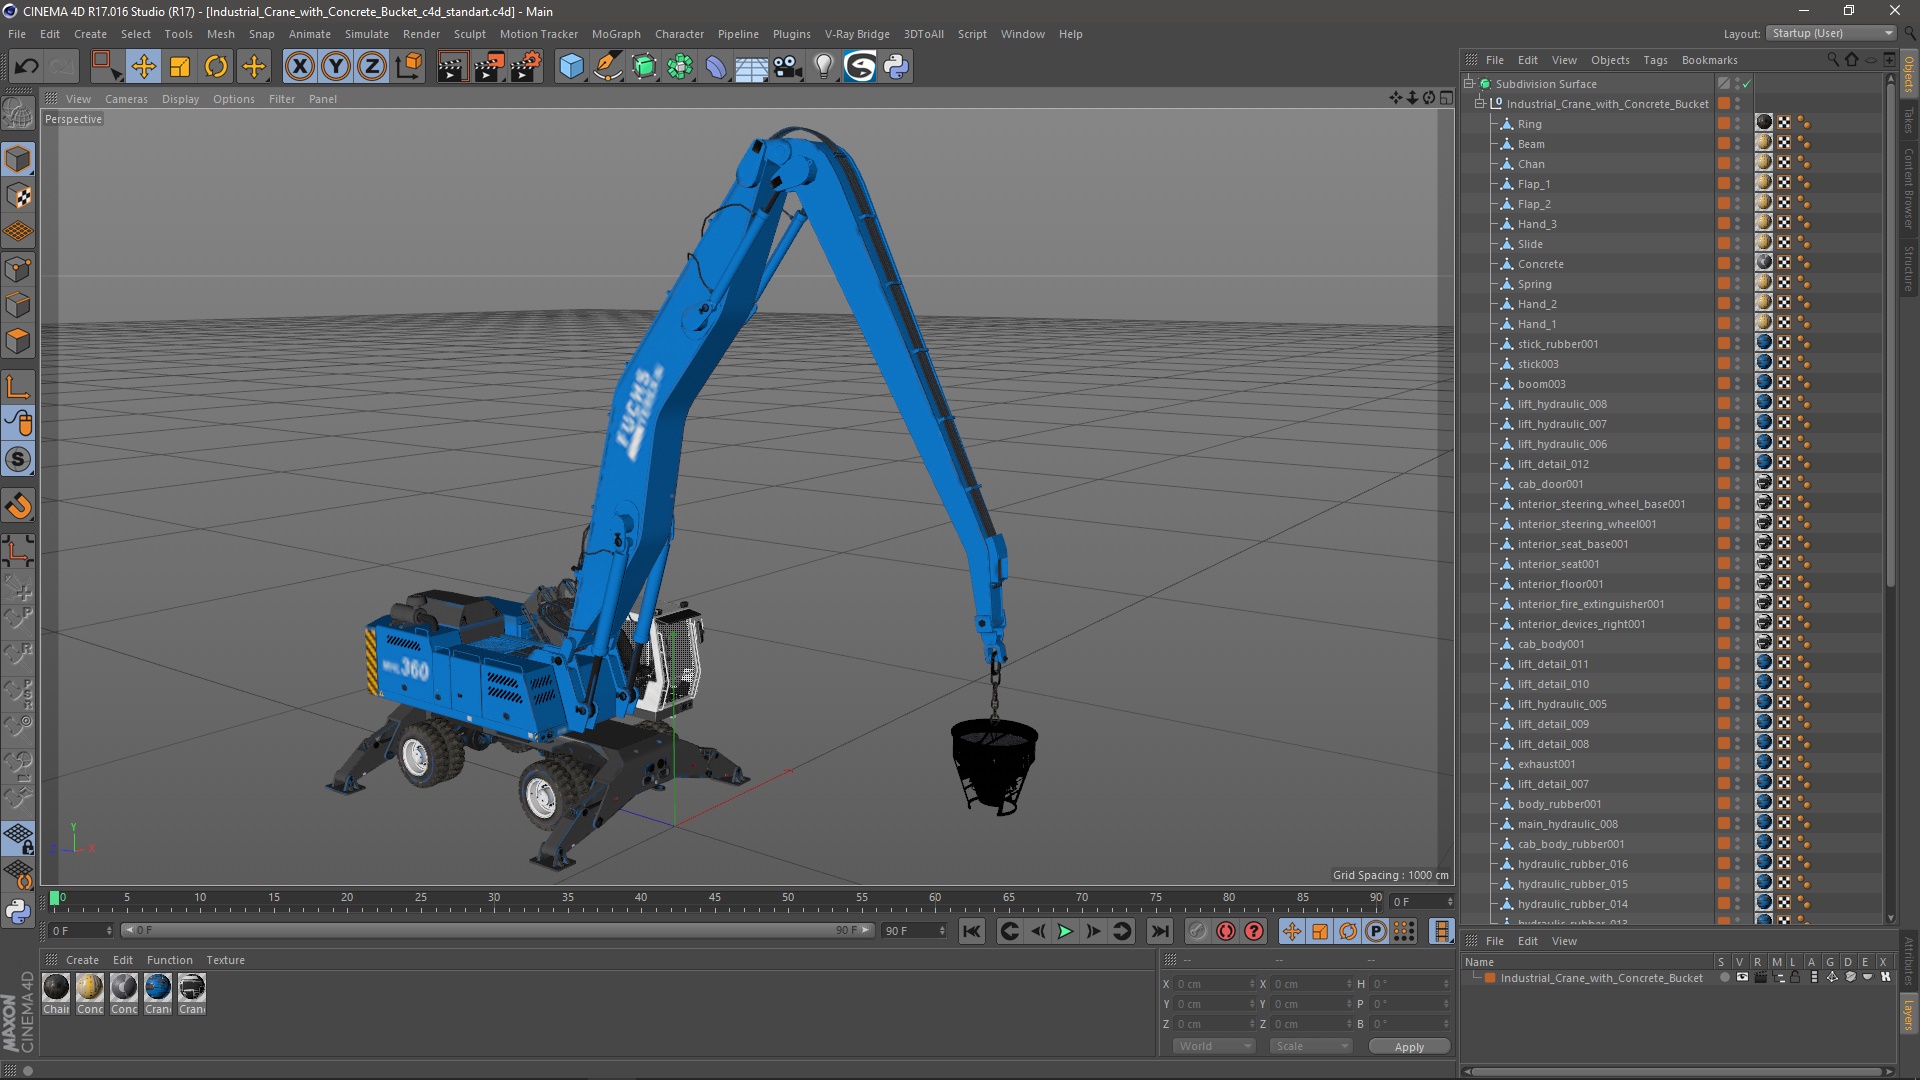Viewport: 1920px width, 1080px height.
Task: Add a Cube primitive object
Action: (x=571, y=67)
